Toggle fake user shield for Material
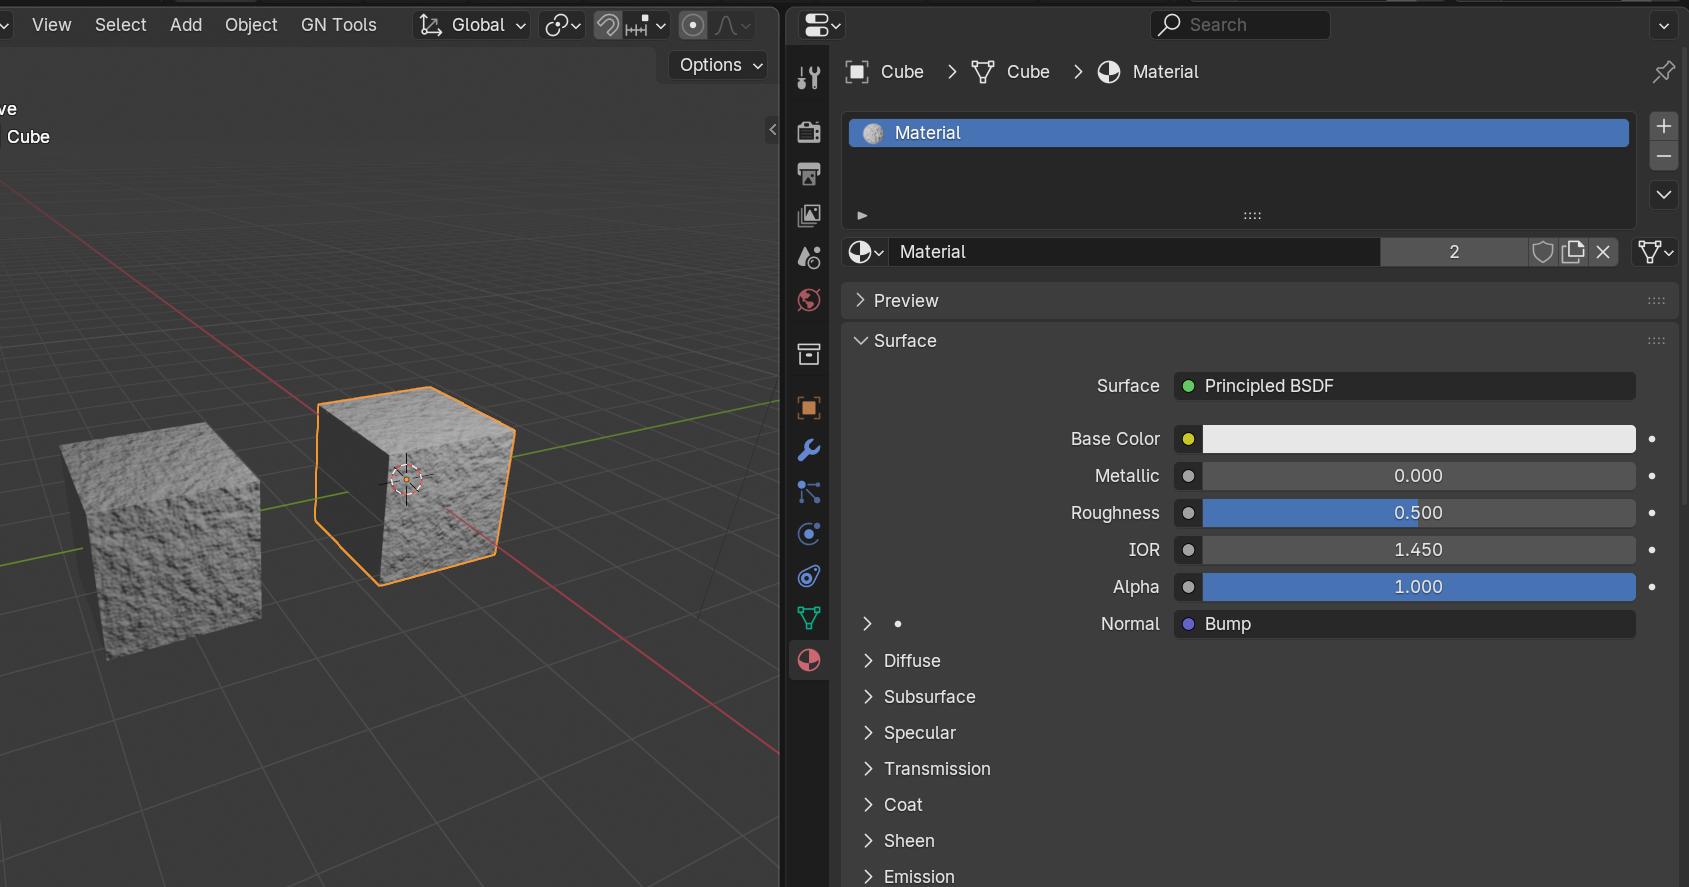Screen dimensions: 1689x887 (1543, 252)
